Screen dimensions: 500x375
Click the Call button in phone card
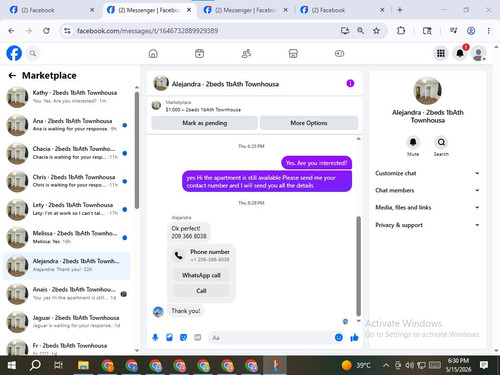(201, 291)
